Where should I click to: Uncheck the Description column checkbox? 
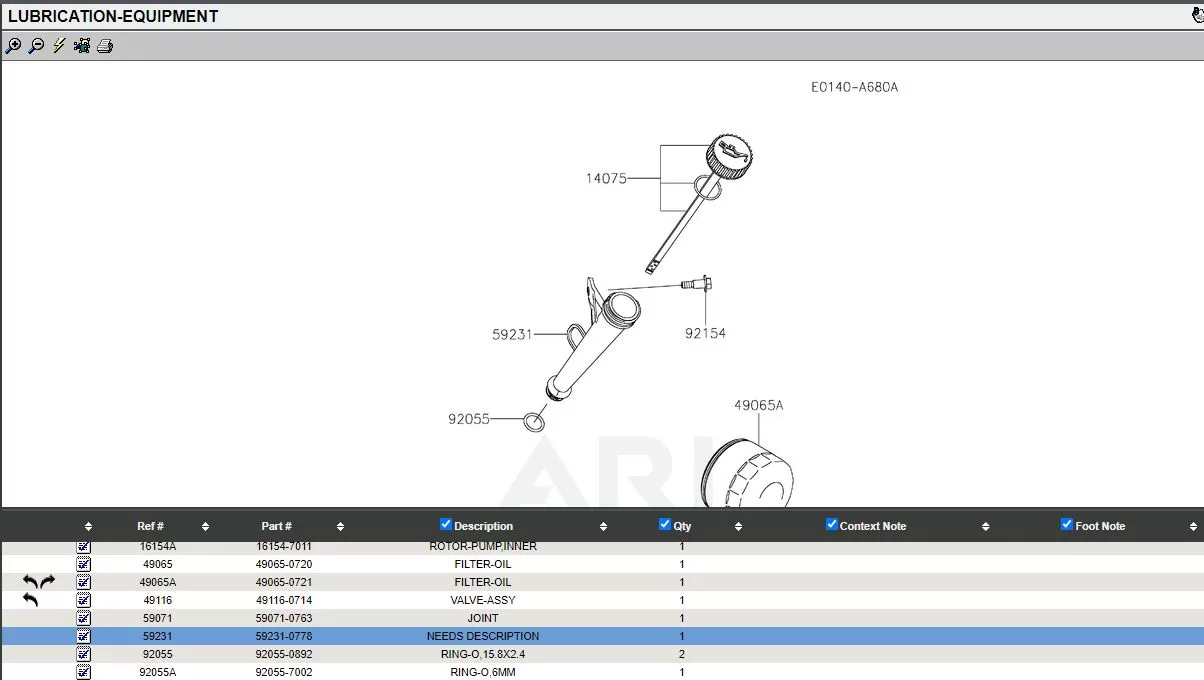pos(446,524)
